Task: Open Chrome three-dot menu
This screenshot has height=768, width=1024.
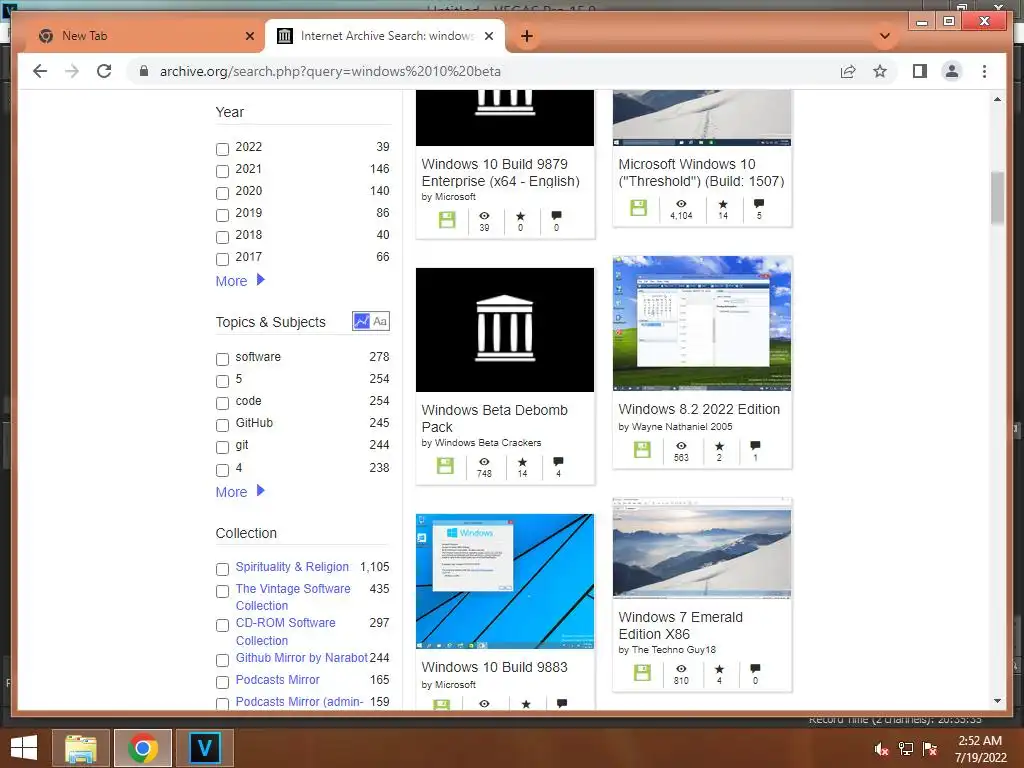Action: pos(984,71)
